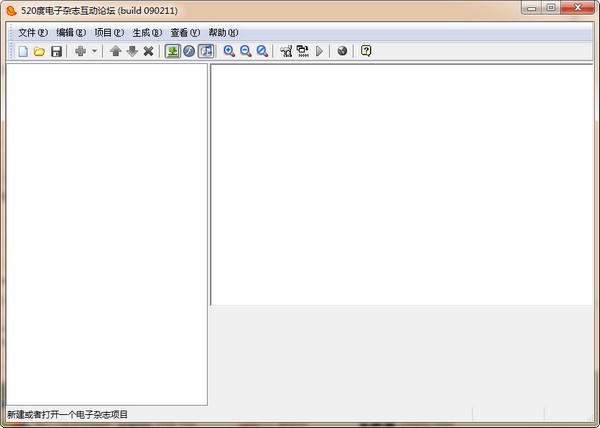Click the Help question mark icon

coord(366,51)
